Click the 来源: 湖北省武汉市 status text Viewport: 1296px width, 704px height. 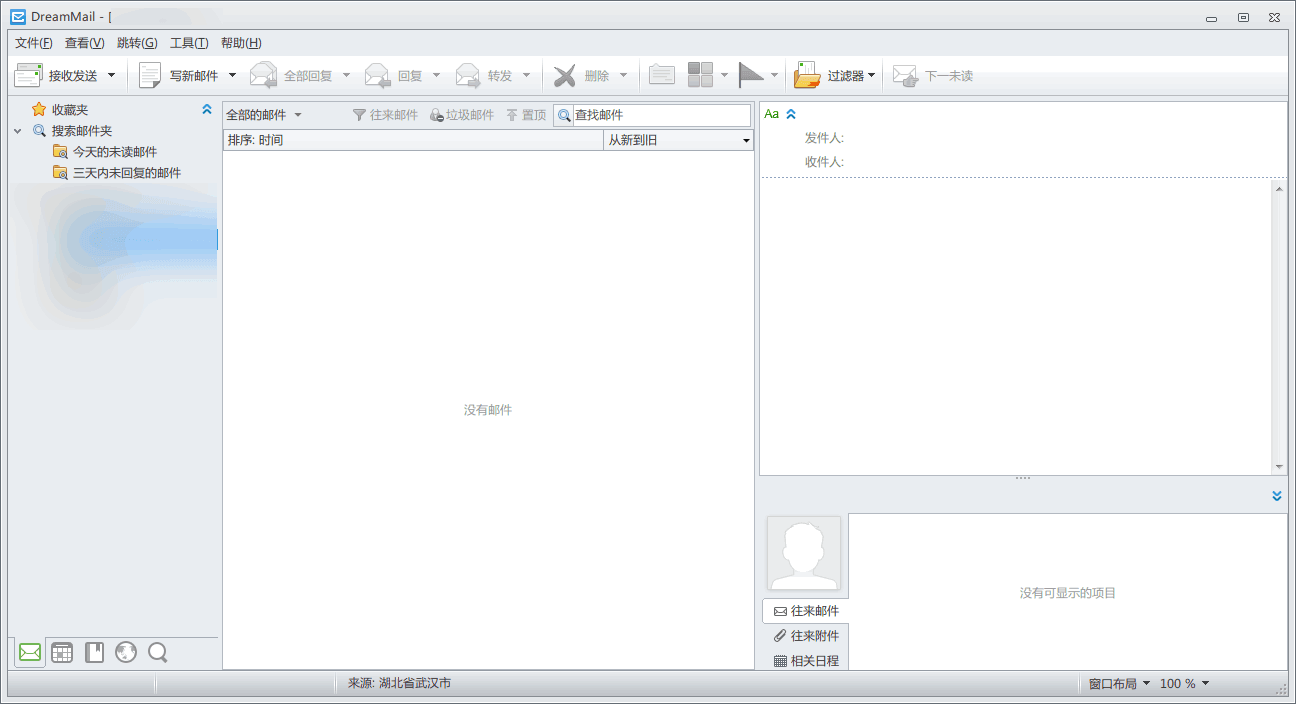(x=399, y=684)
